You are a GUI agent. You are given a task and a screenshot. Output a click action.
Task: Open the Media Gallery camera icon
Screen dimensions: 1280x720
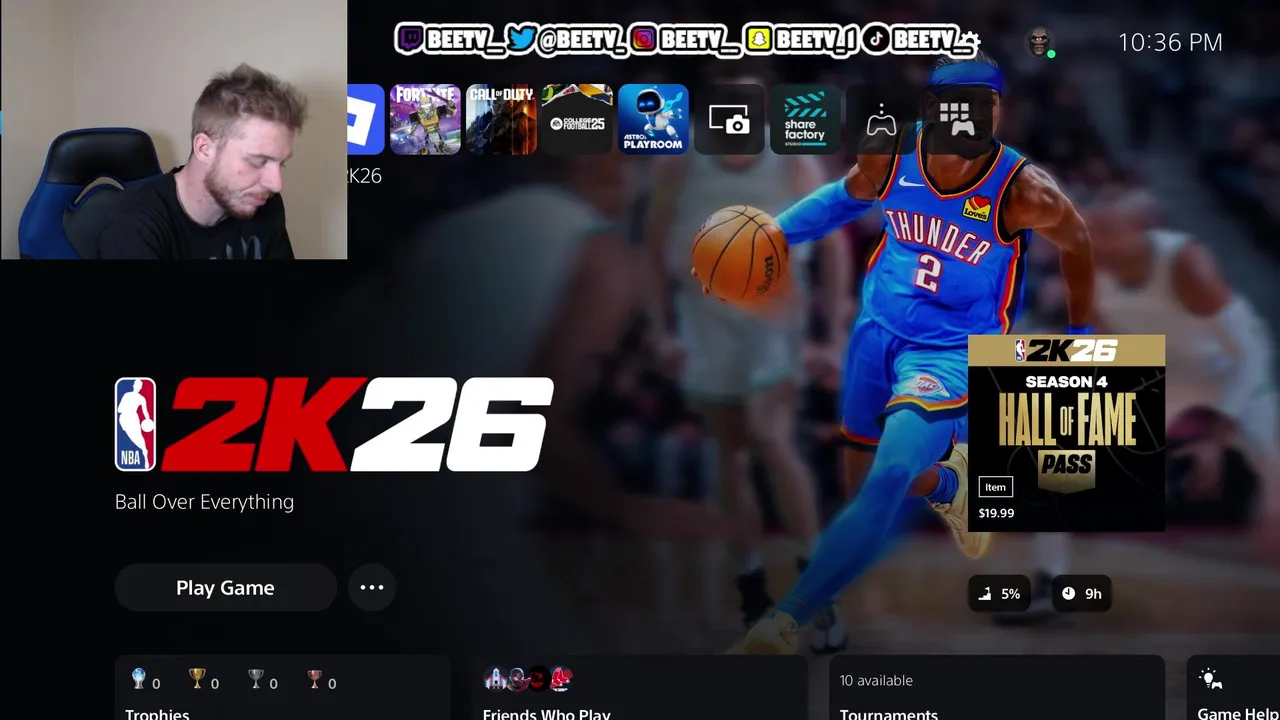(729, 119)
